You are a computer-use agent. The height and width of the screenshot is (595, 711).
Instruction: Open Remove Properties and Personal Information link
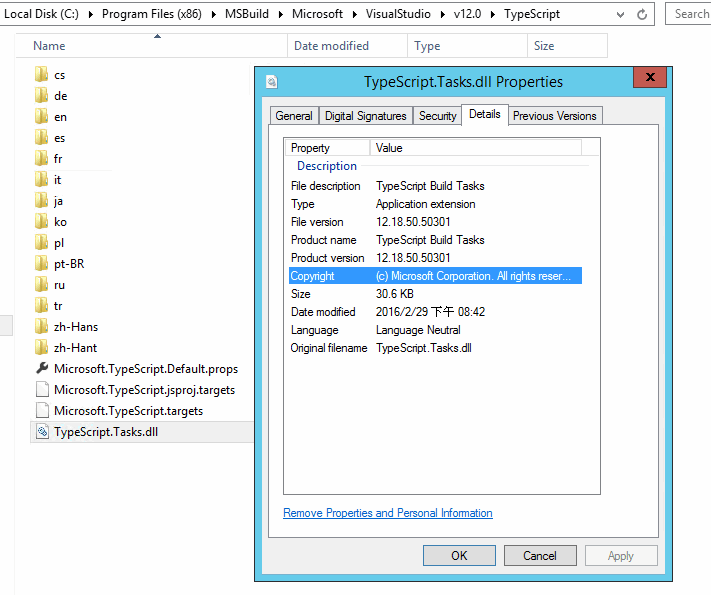(x=388, y=513)
